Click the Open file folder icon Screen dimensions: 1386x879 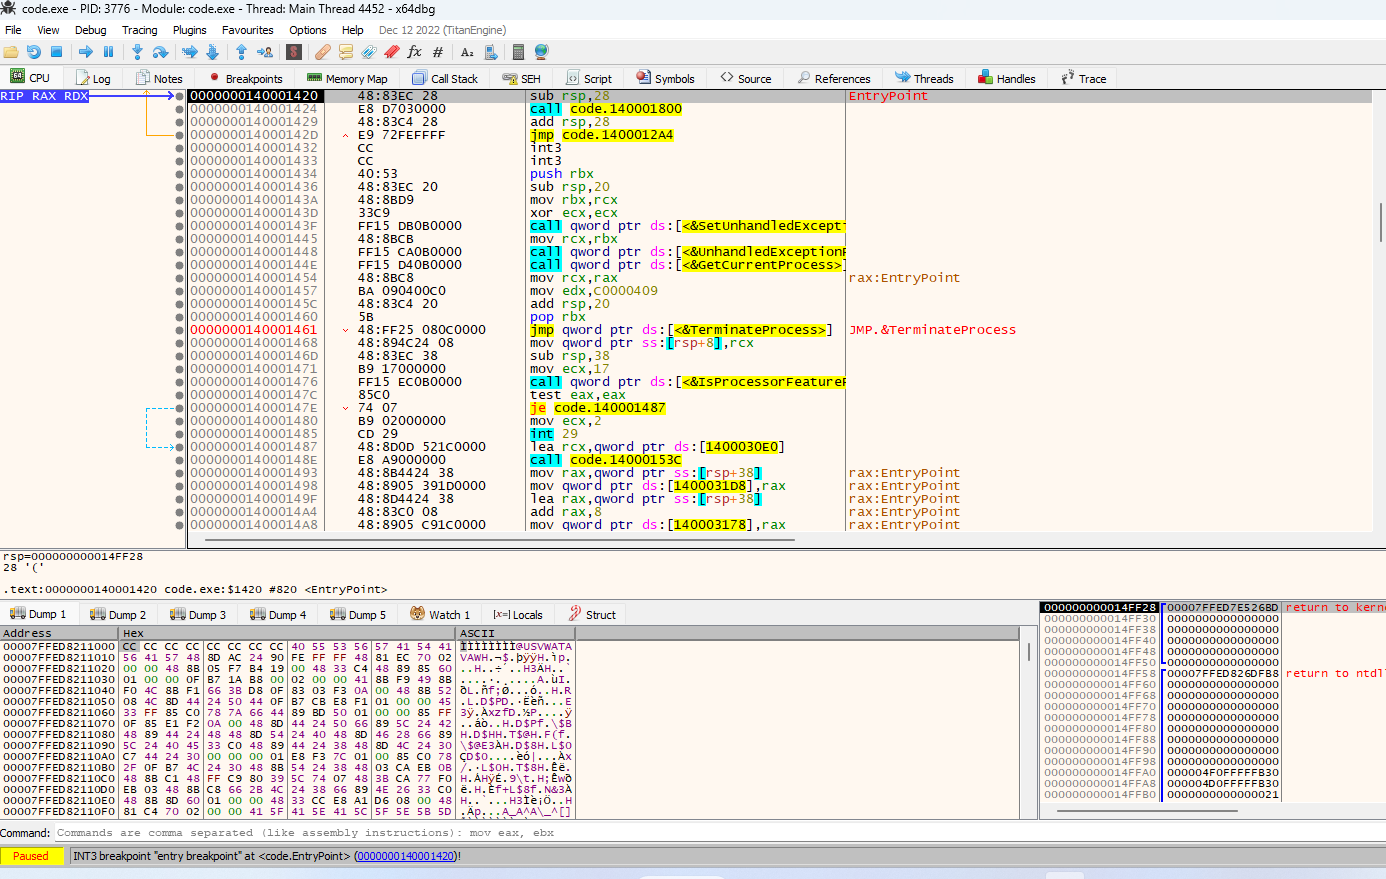click(11, 52)
